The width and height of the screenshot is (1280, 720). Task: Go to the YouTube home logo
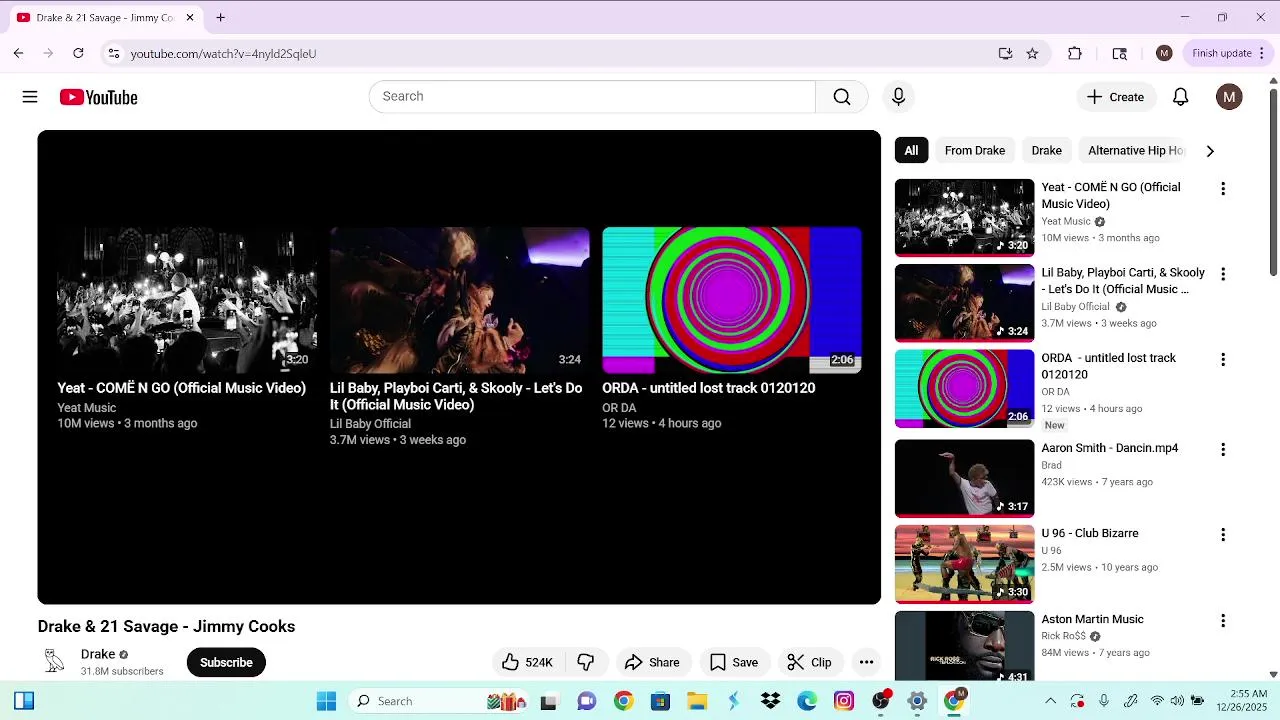tap(98, 97)
